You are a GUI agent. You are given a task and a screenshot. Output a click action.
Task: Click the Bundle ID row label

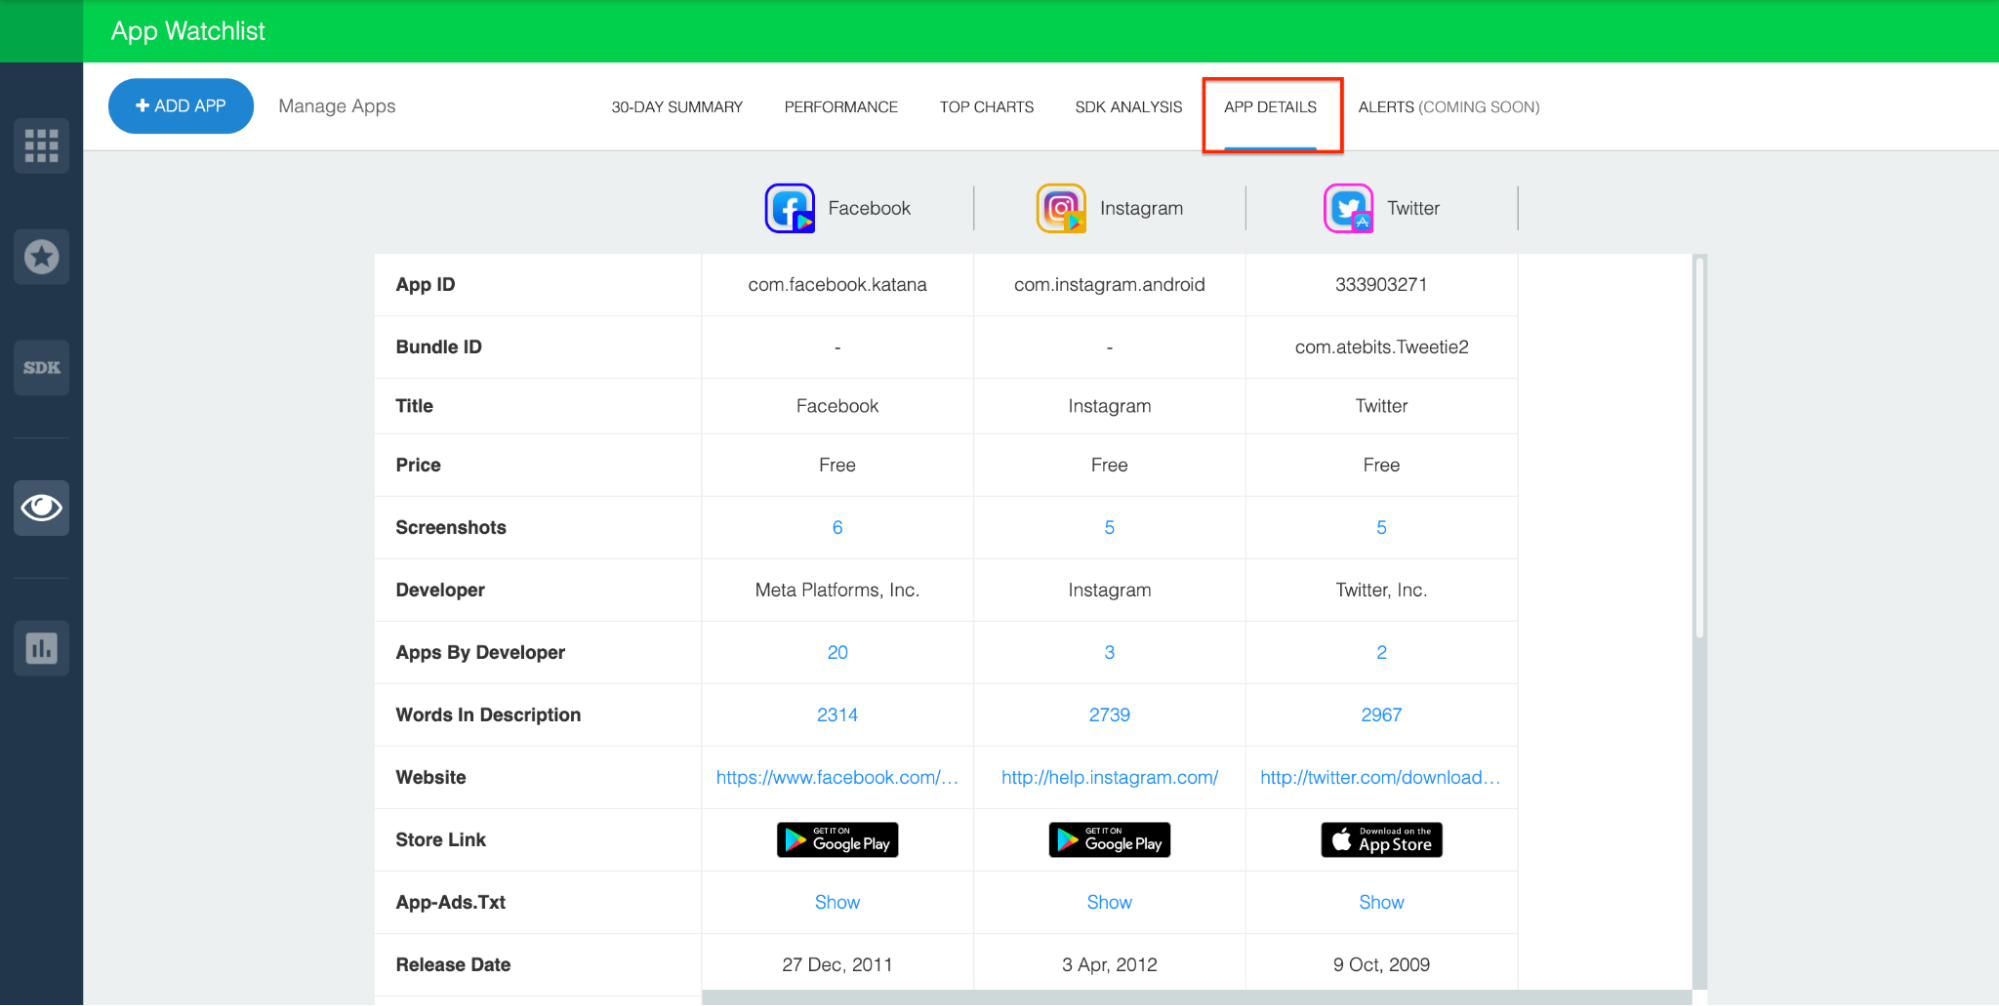tap(438, 347)
